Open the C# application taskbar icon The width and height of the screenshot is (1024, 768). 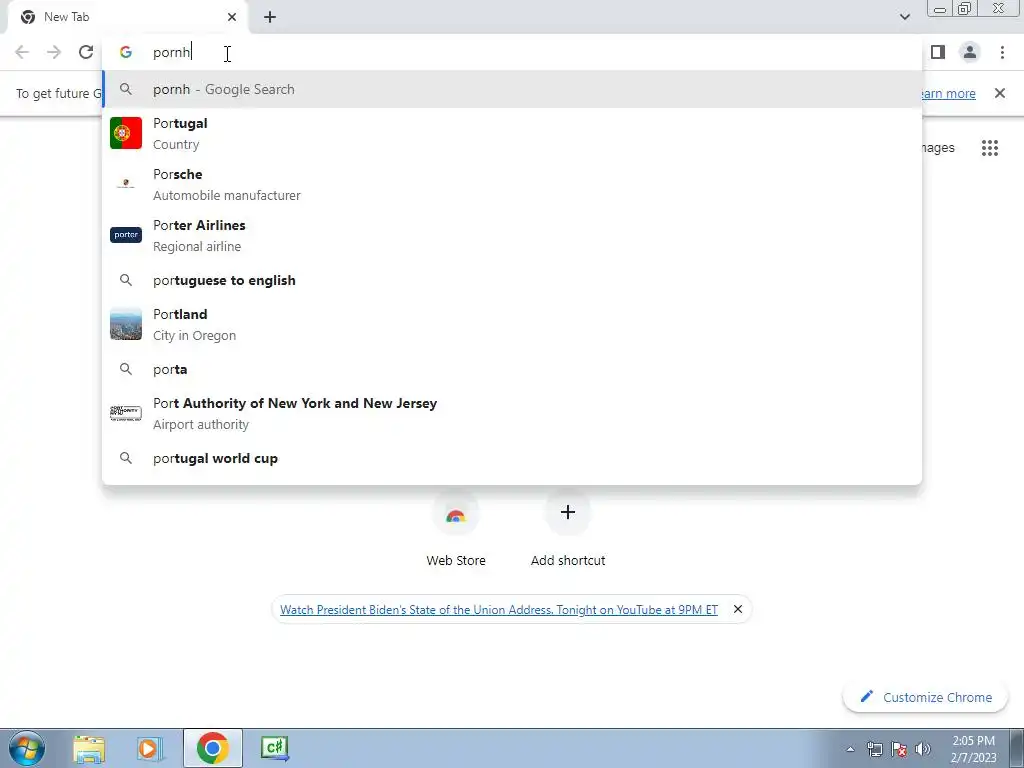click(275, 748)
